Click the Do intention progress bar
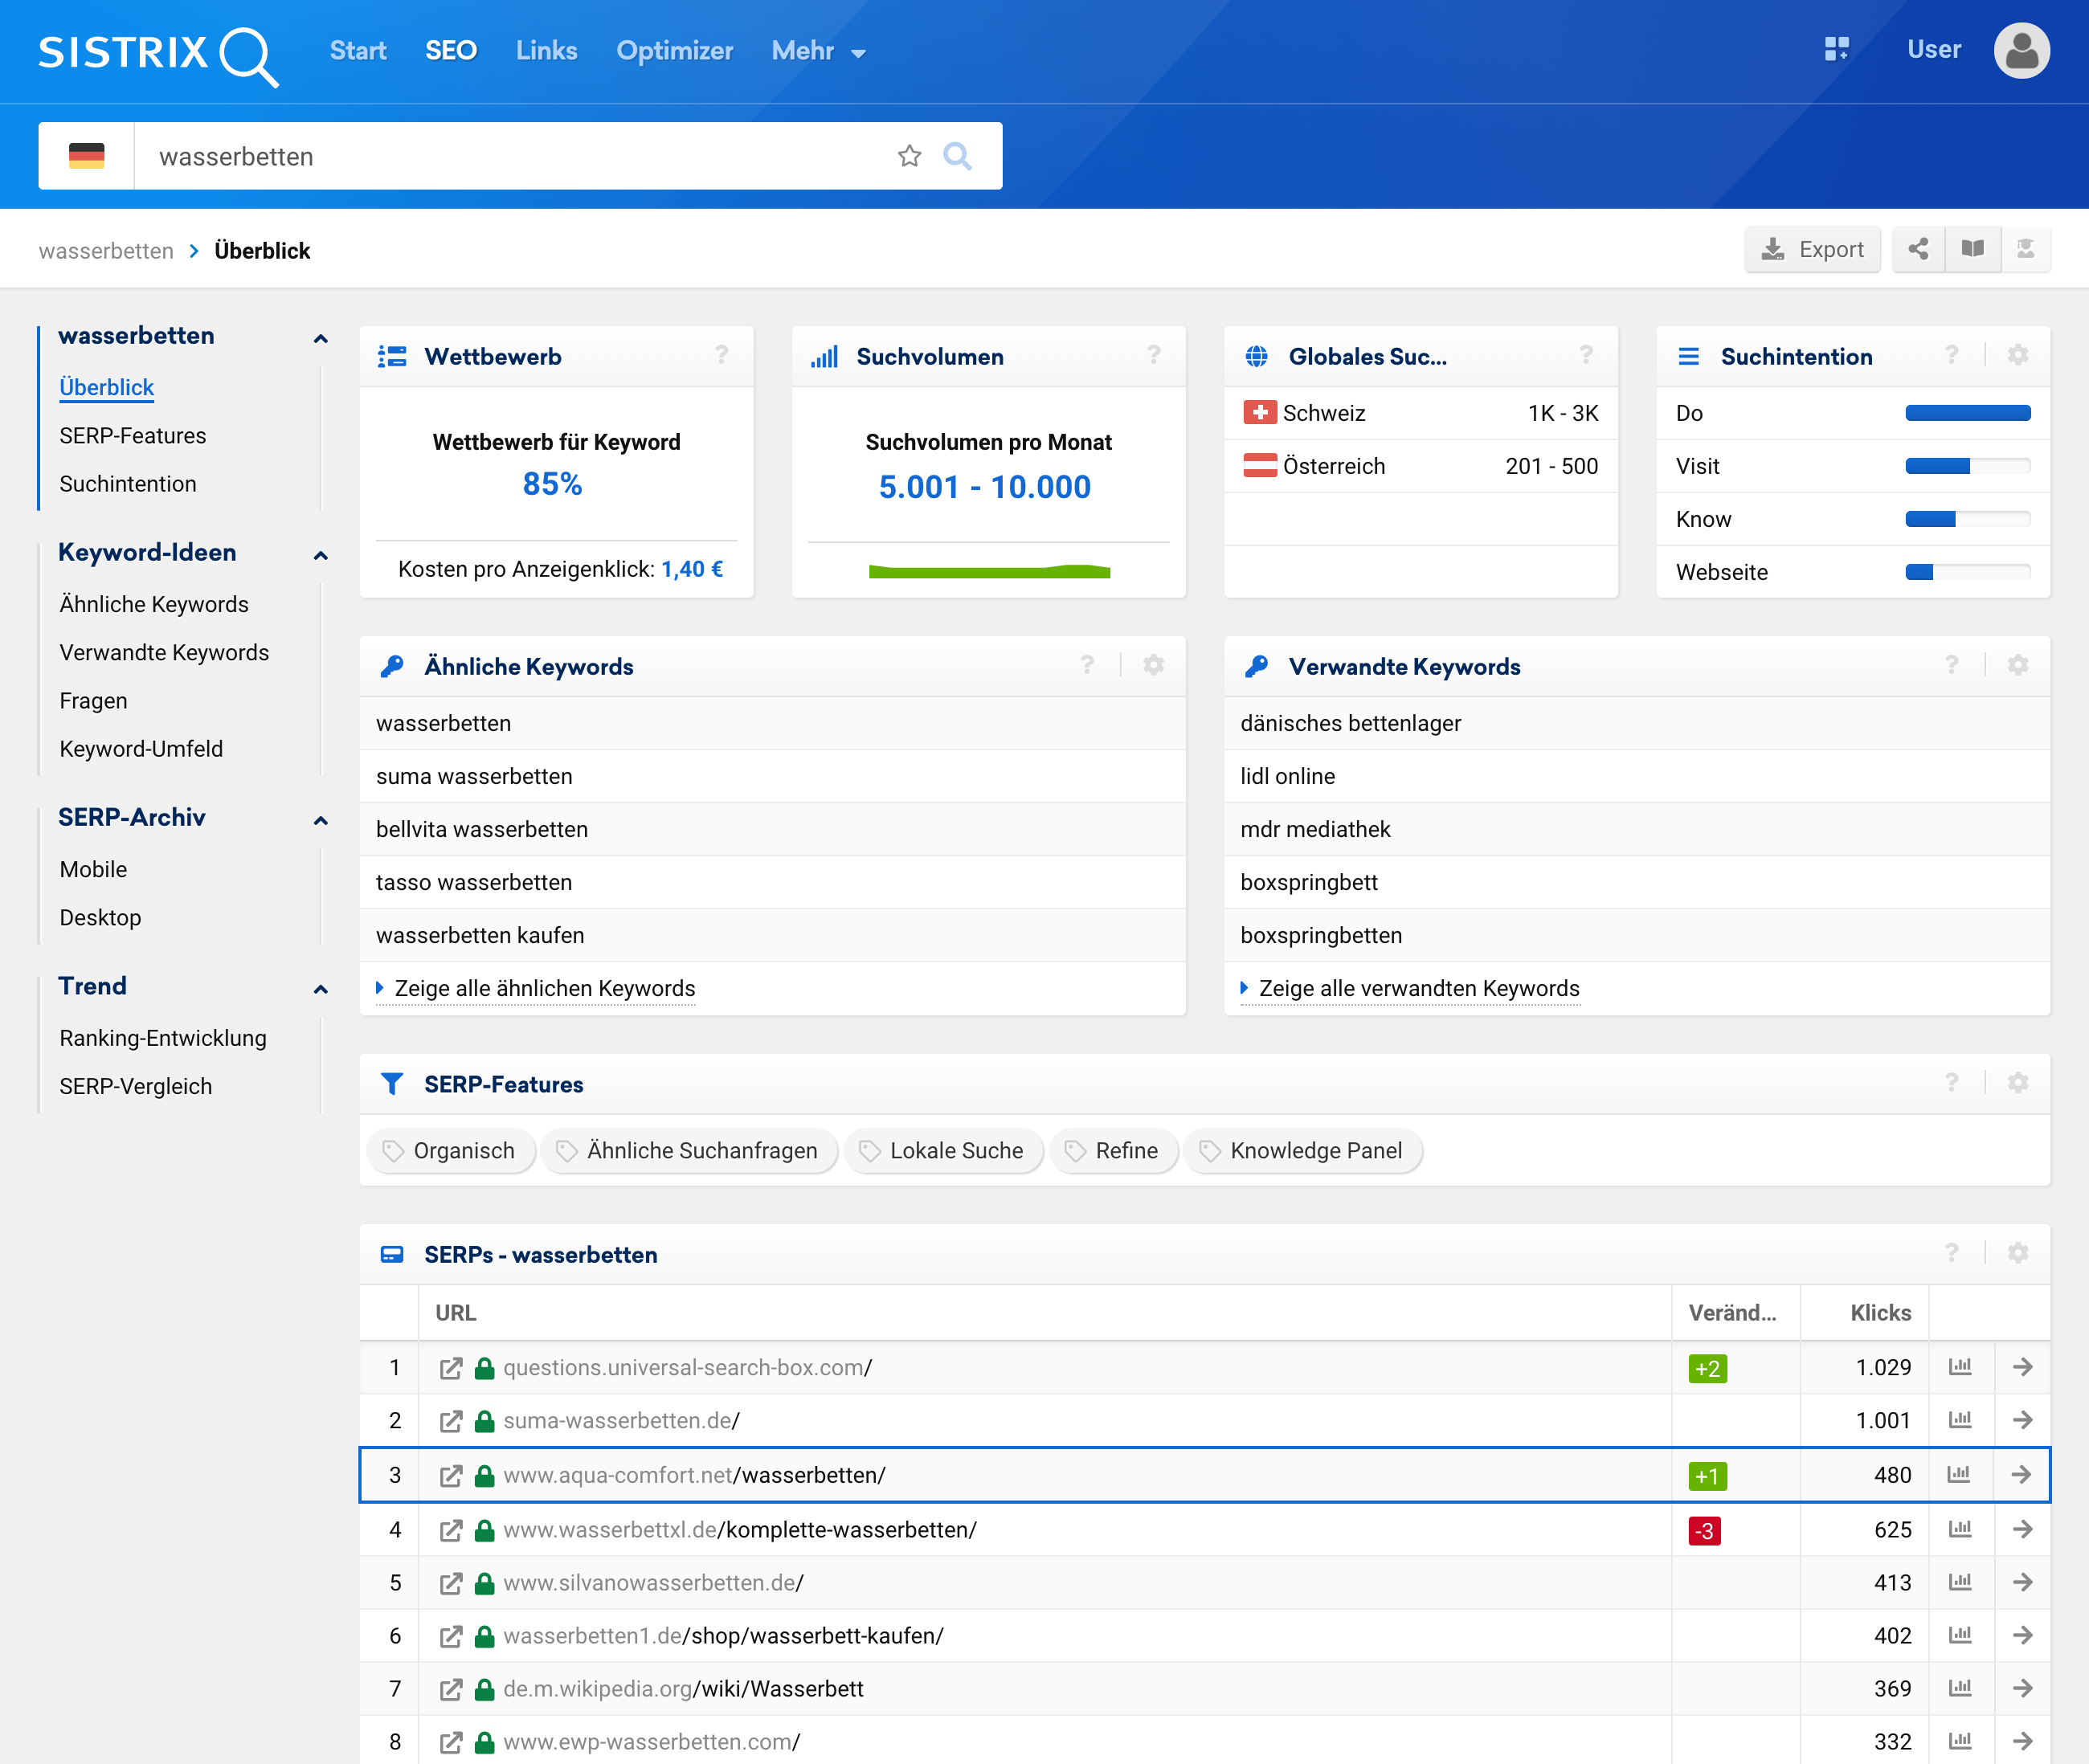This screenshot has width=2089, height=1764. tap(1967, 413)
